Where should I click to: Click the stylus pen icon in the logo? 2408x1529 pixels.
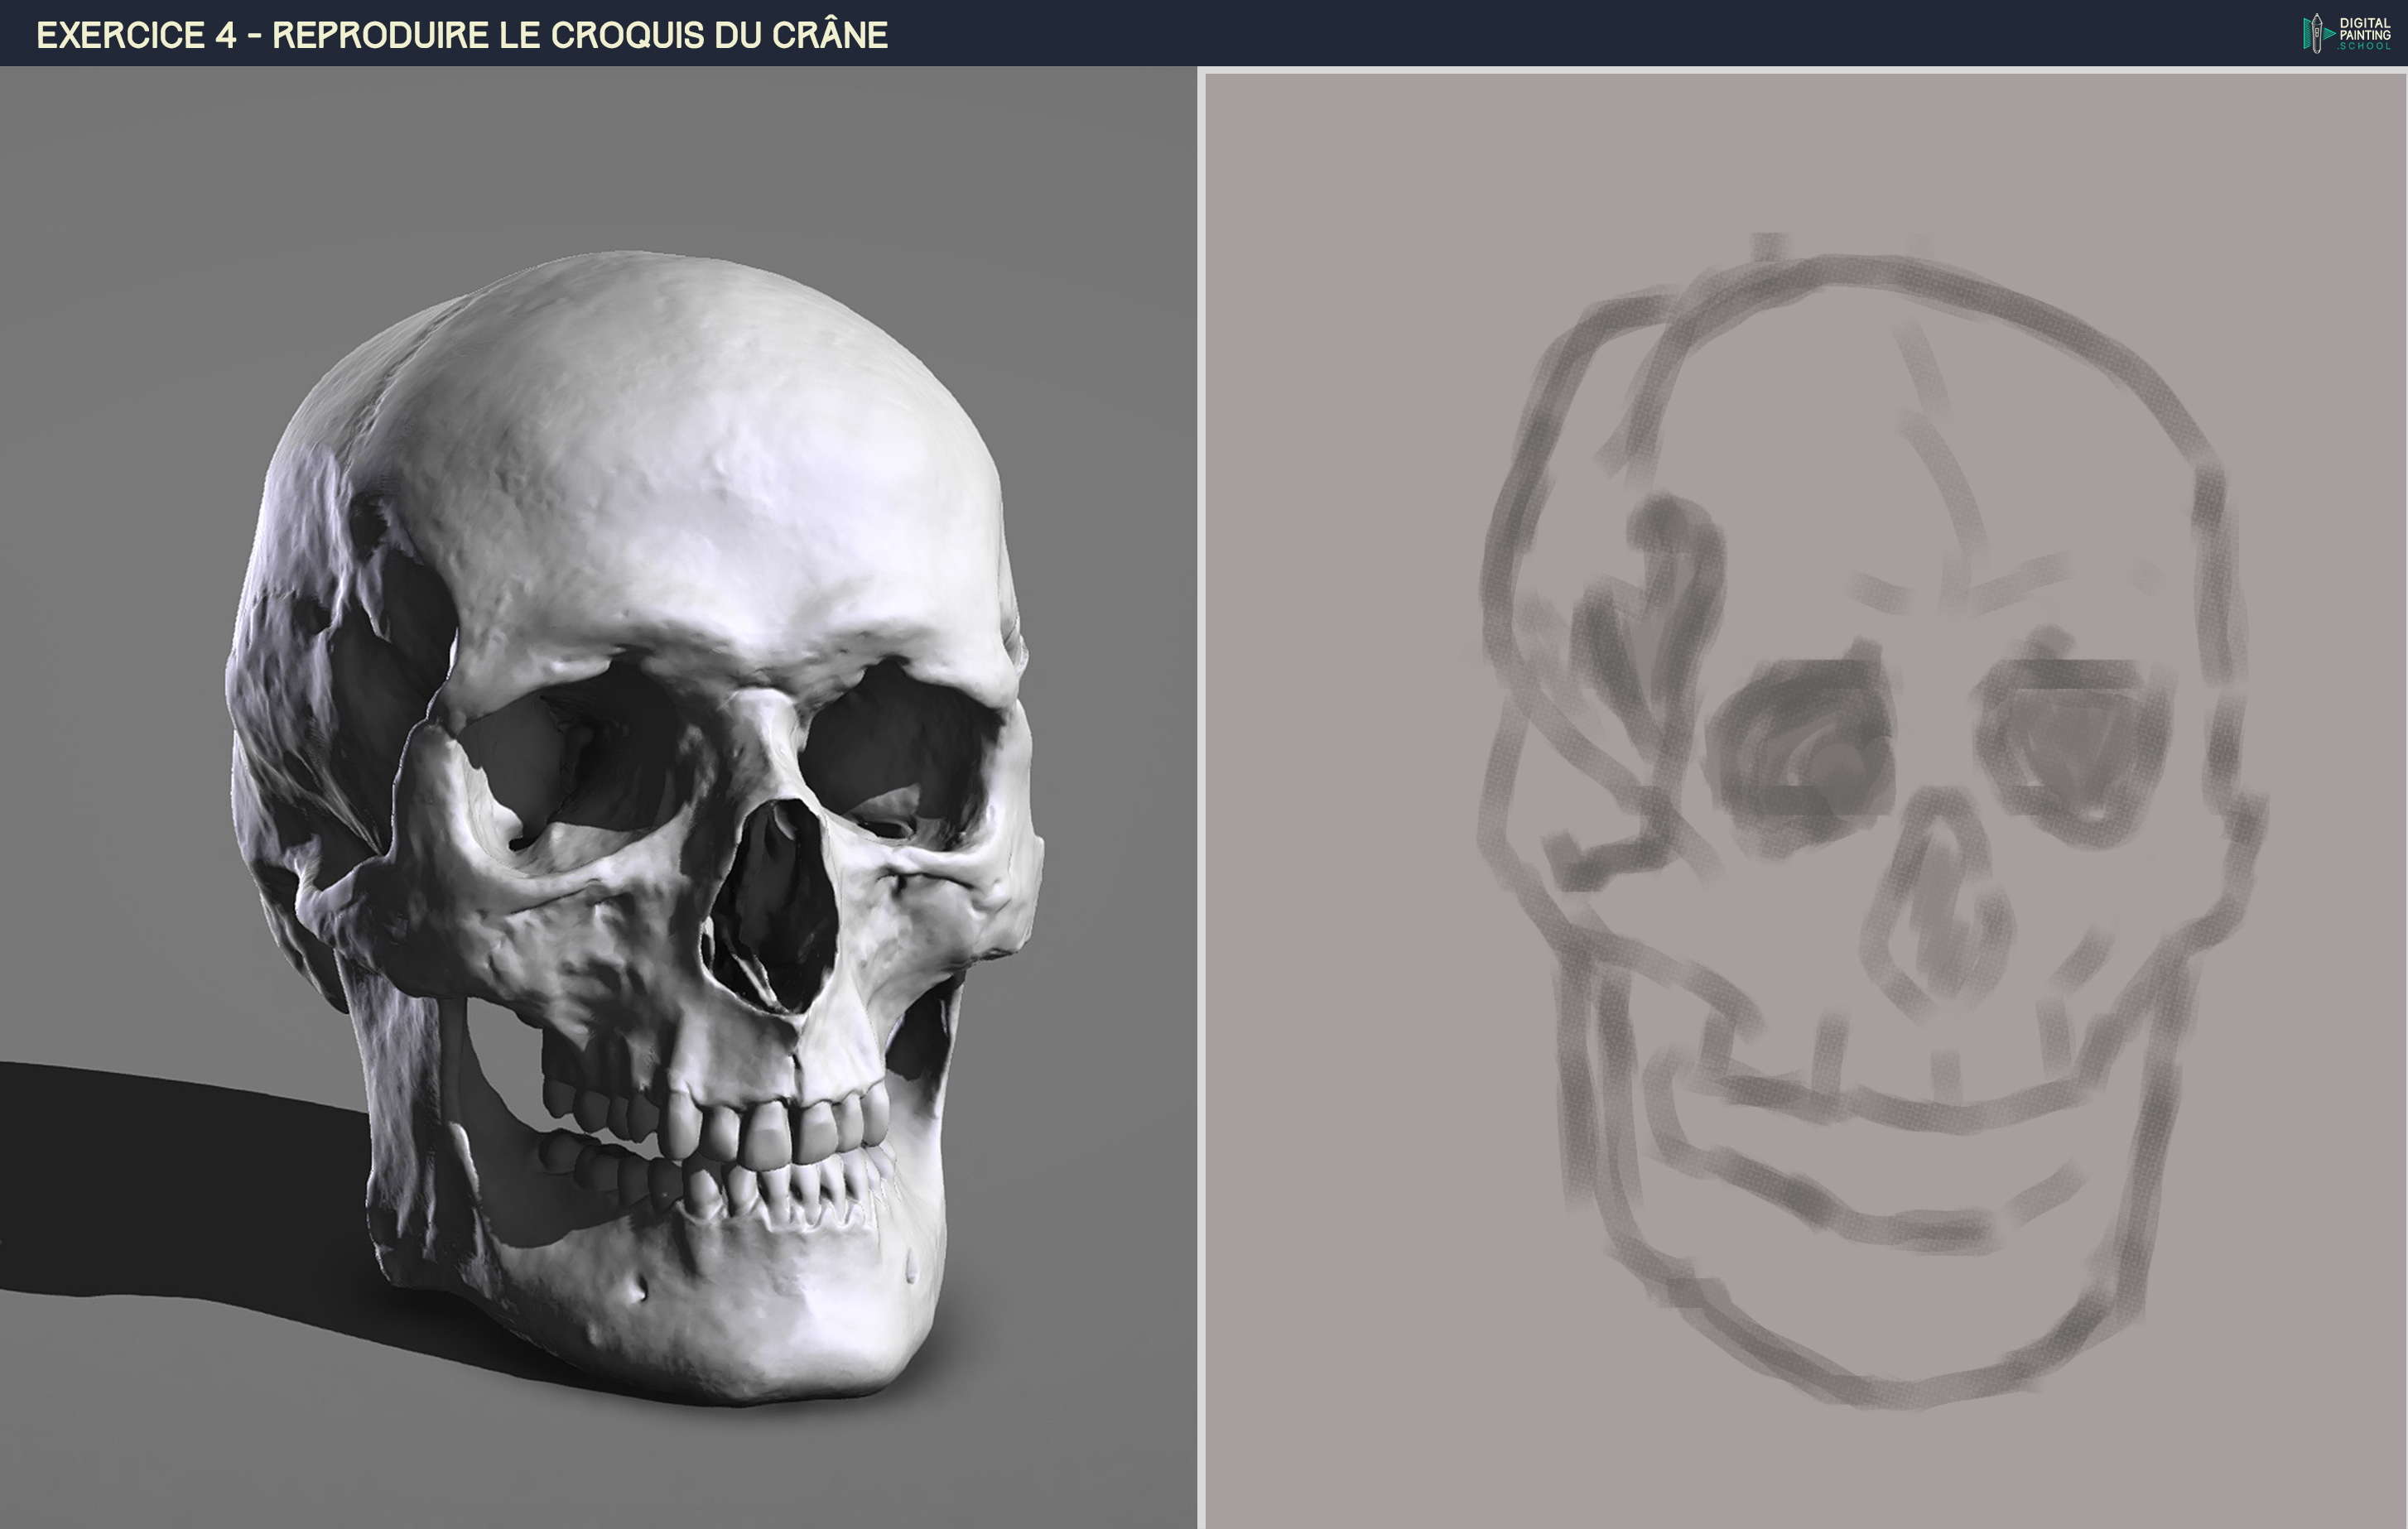click(2316, 33)
